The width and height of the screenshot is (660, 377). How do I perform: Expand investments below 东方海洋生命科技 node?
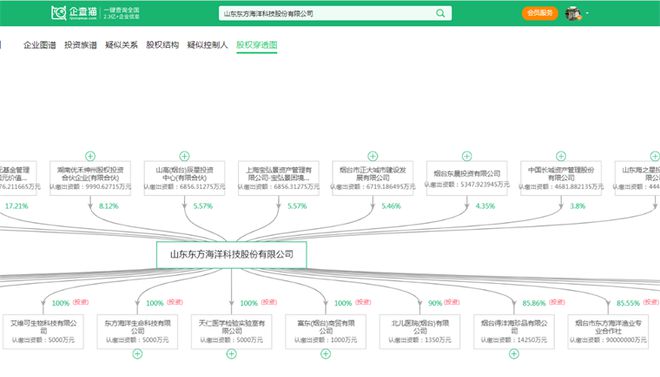click(x=137, y=354)
